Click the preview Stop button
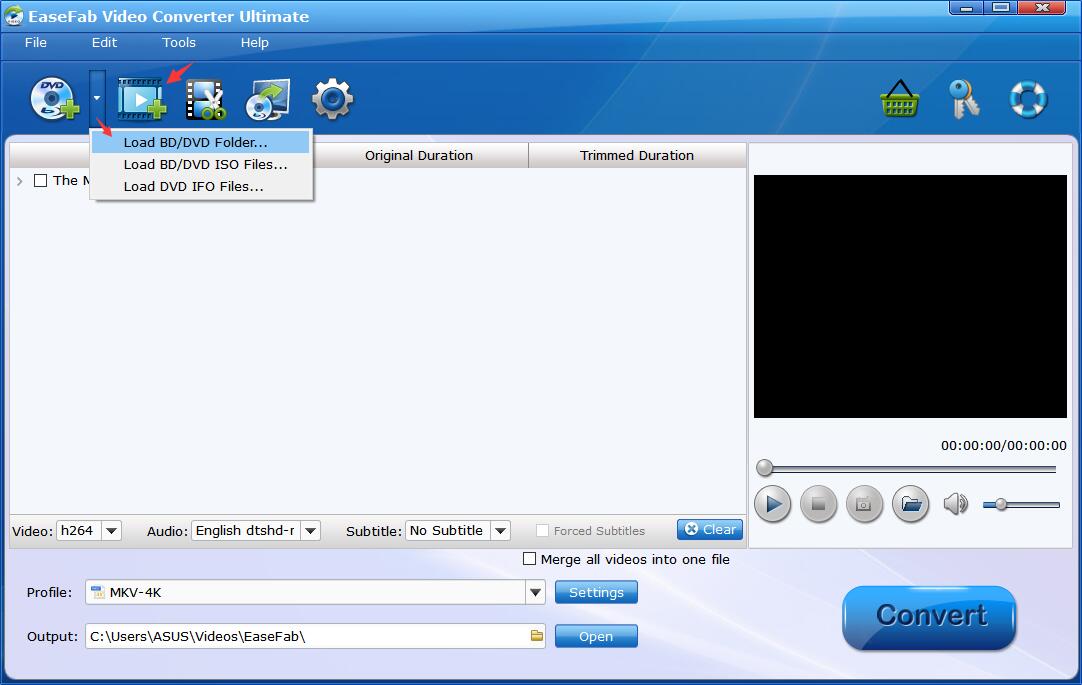The image size is (1082, 685). (818, 505)
